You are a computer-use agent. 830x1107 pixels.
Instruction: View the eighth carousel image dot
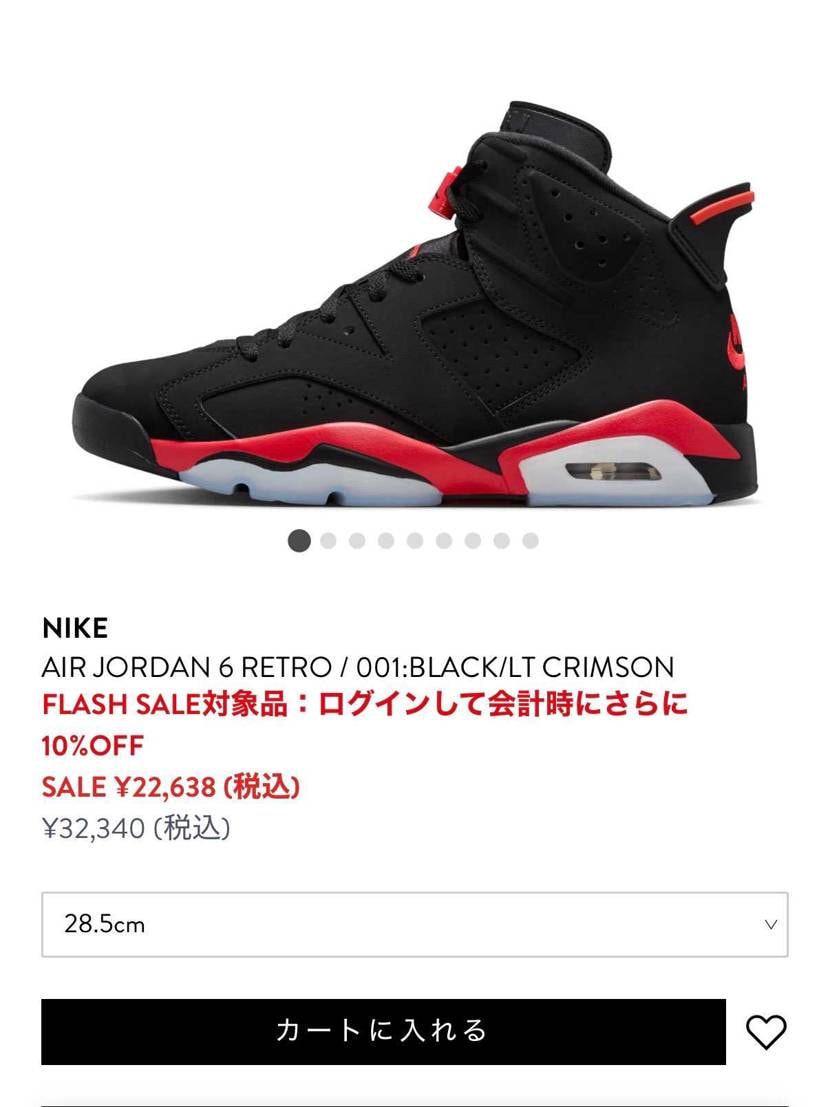pos(502,541)
